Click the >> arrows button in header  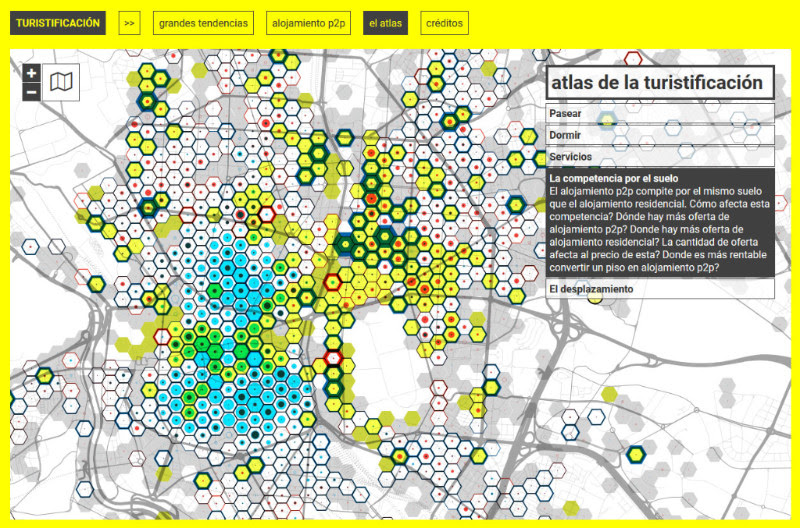(129, 23)
